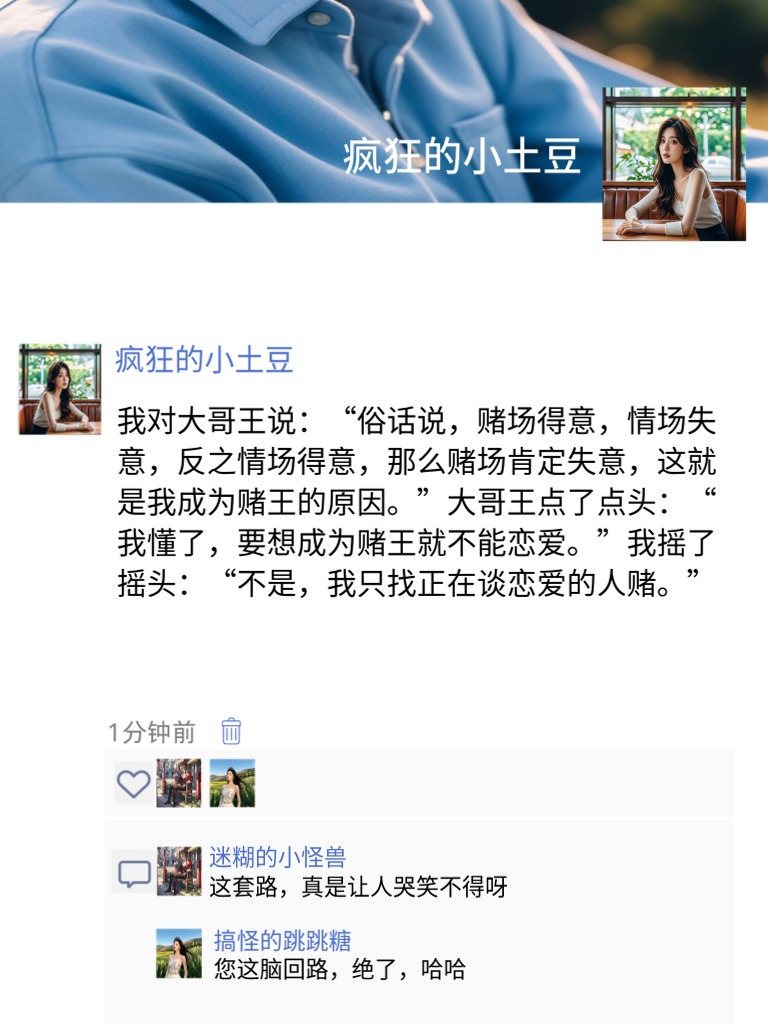768x1024 pixels.
Task: Click empty space below the last comment
Action: click(x=418, y=1004)
